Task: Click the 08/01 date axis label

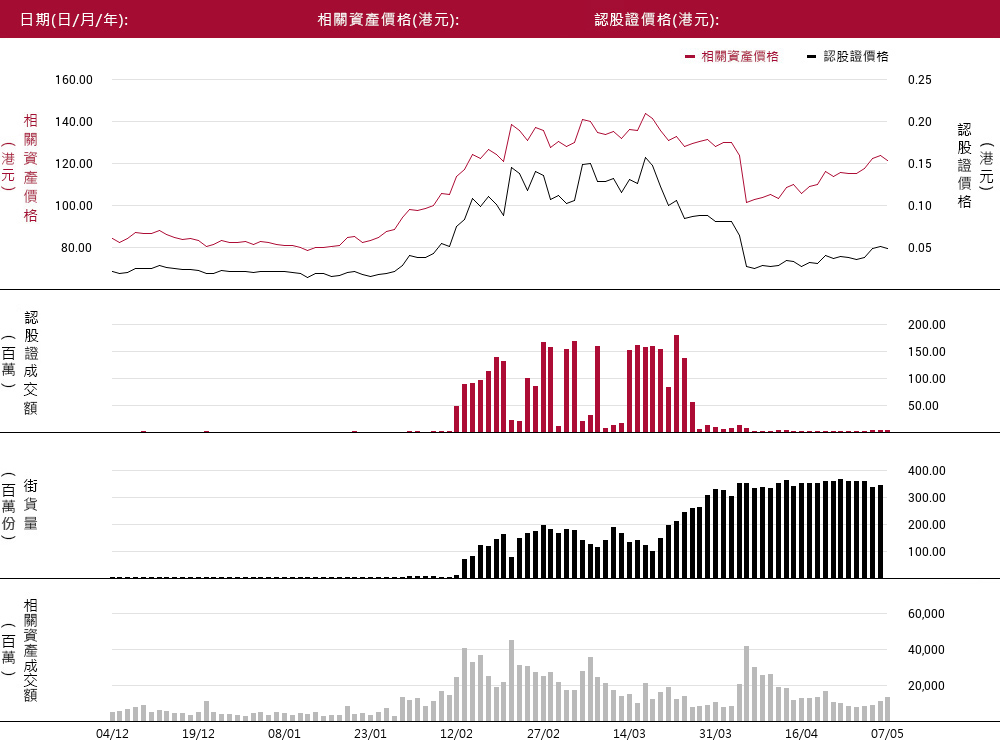Action: (284, 734)
